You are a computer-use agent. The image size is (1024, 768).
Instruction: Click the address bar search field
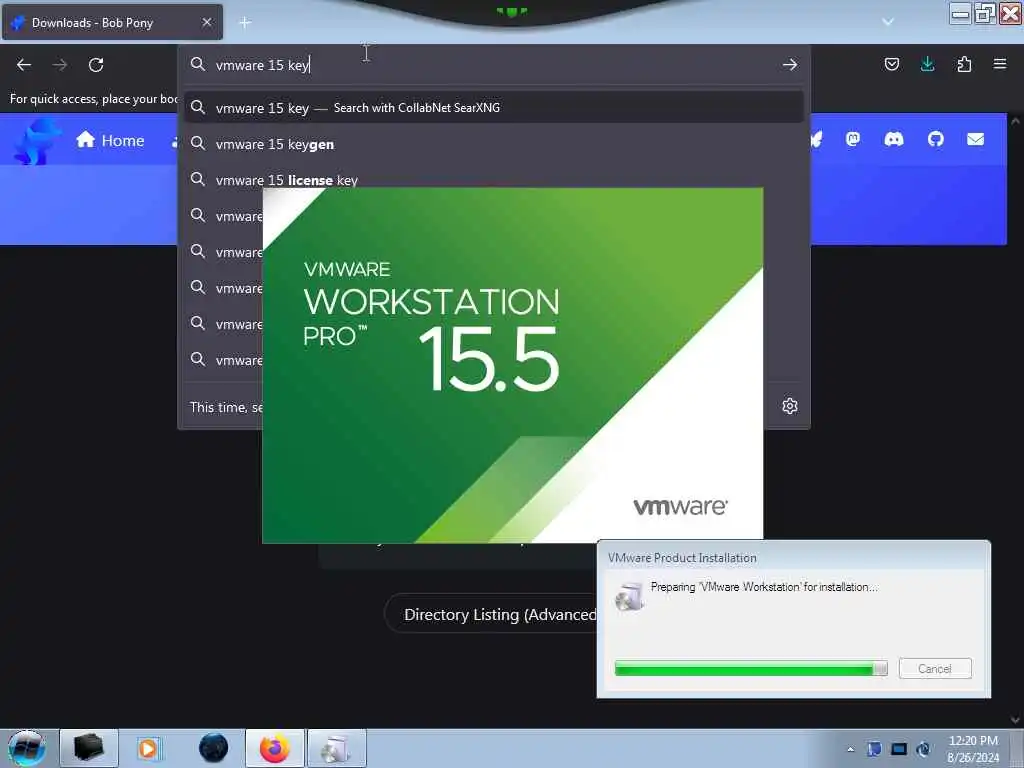coord(493,65)
